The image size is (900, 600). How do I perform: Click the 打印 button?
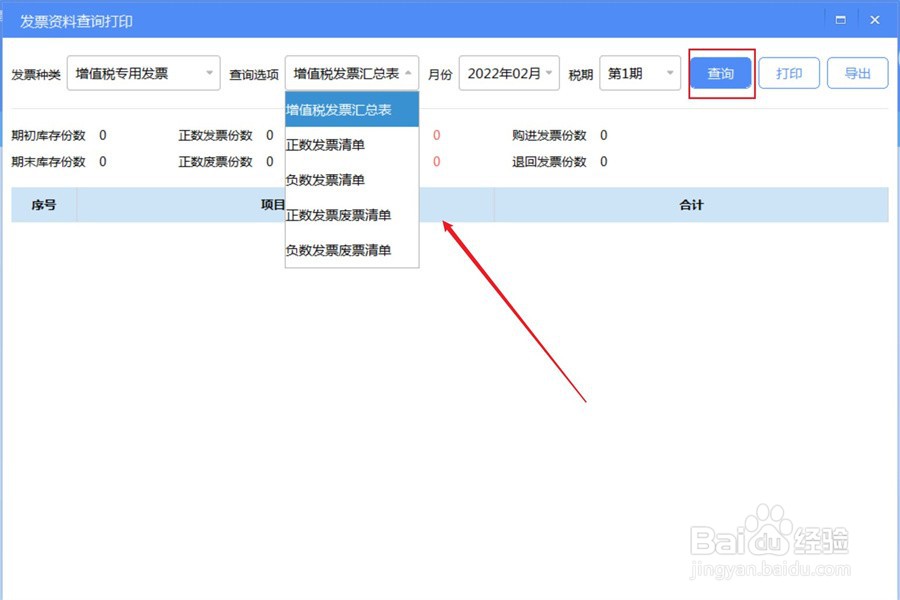coord(789,73)
